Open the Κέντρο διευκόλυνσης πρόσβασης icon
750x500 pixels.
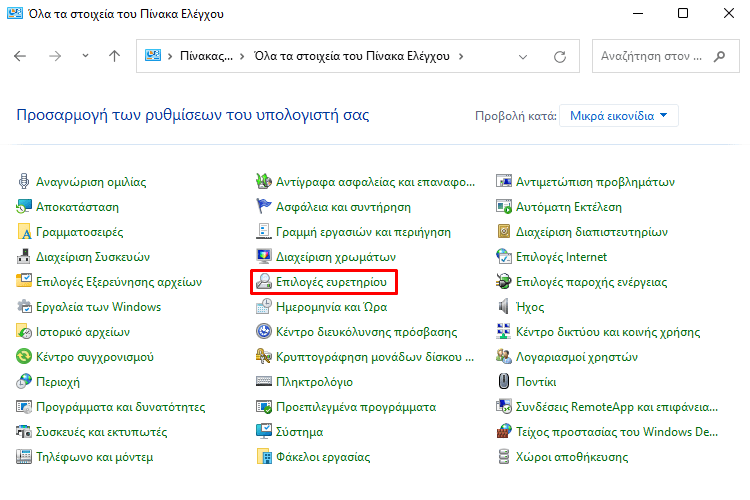pyautogui.click(x=264, y=332)
